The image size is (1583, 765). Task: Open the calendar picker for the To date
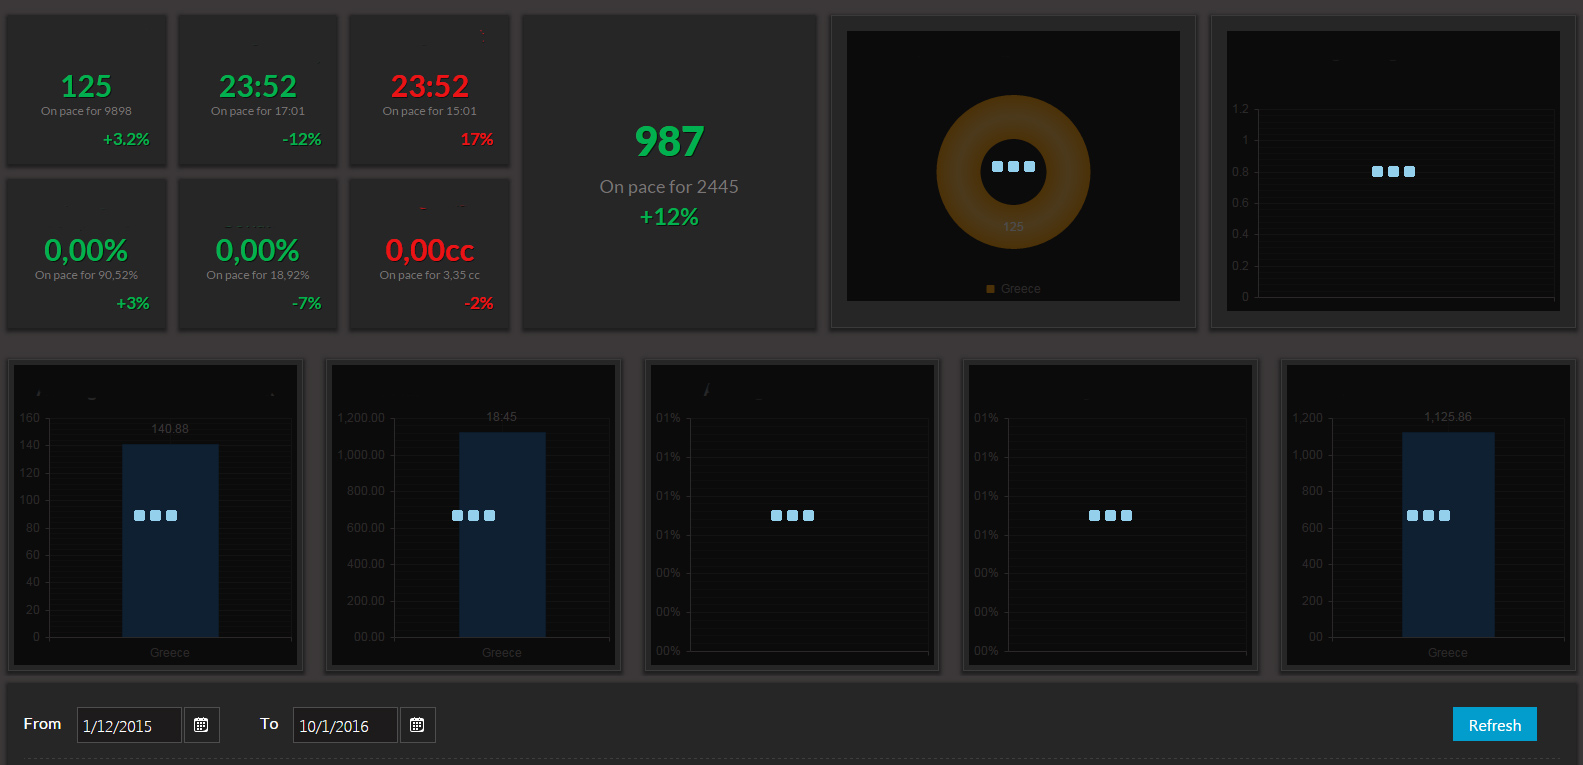click(x=417, y=725)
